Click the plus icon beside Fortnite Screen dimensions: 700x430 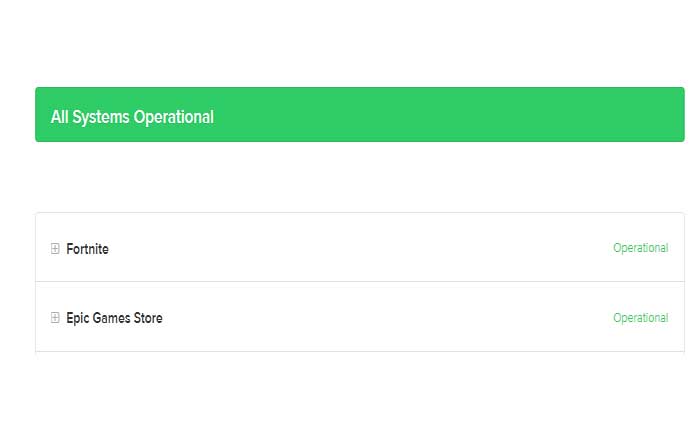tap(55, 249)
